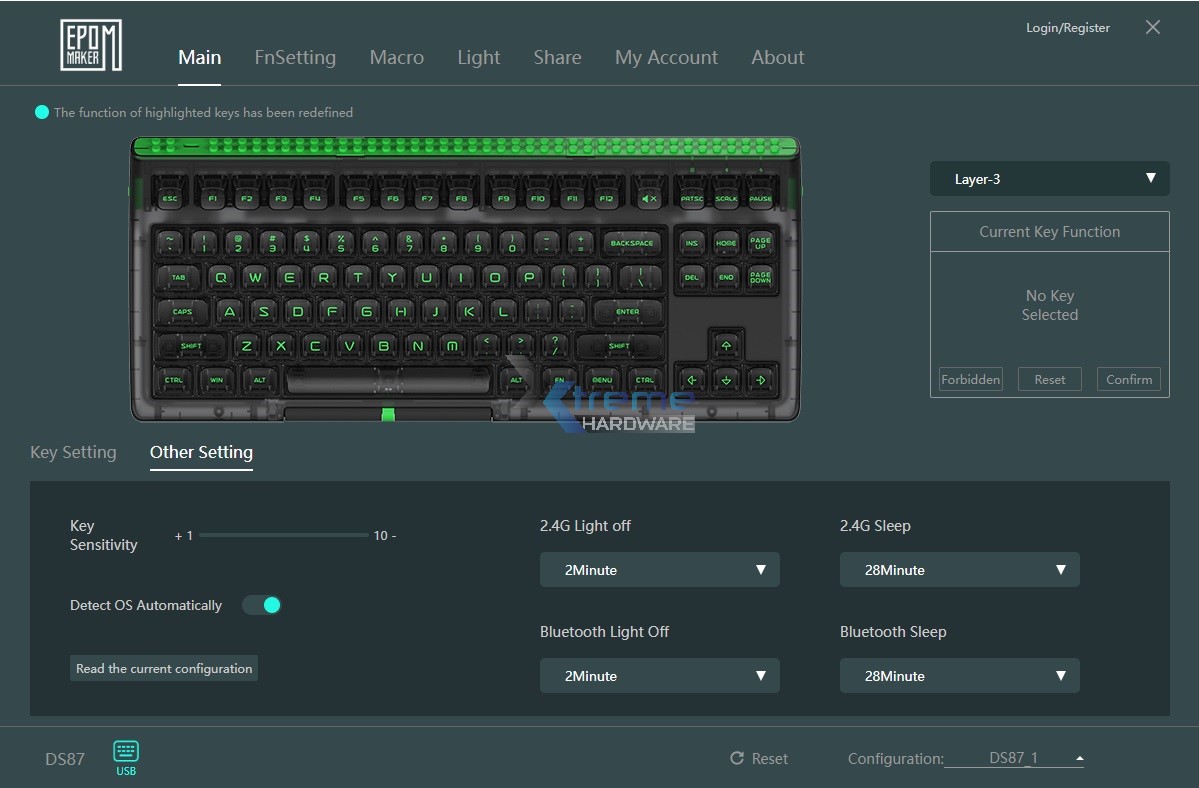
Task: Click the right arrow key on keyboard
Action: click(761, 380)
